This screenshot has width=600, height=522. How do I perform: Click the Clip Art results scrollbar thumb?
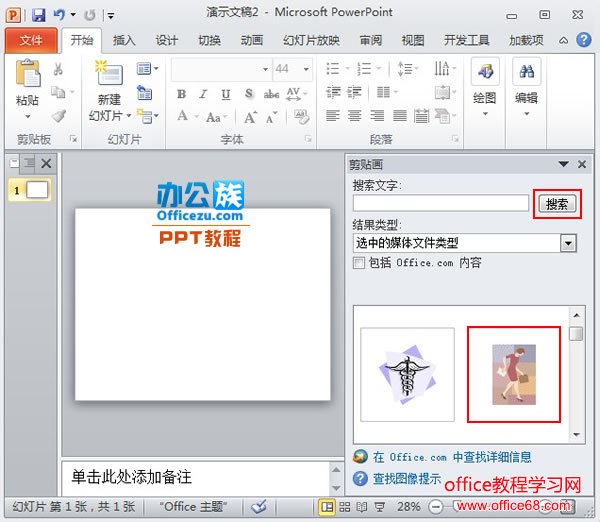coord(576,333)
